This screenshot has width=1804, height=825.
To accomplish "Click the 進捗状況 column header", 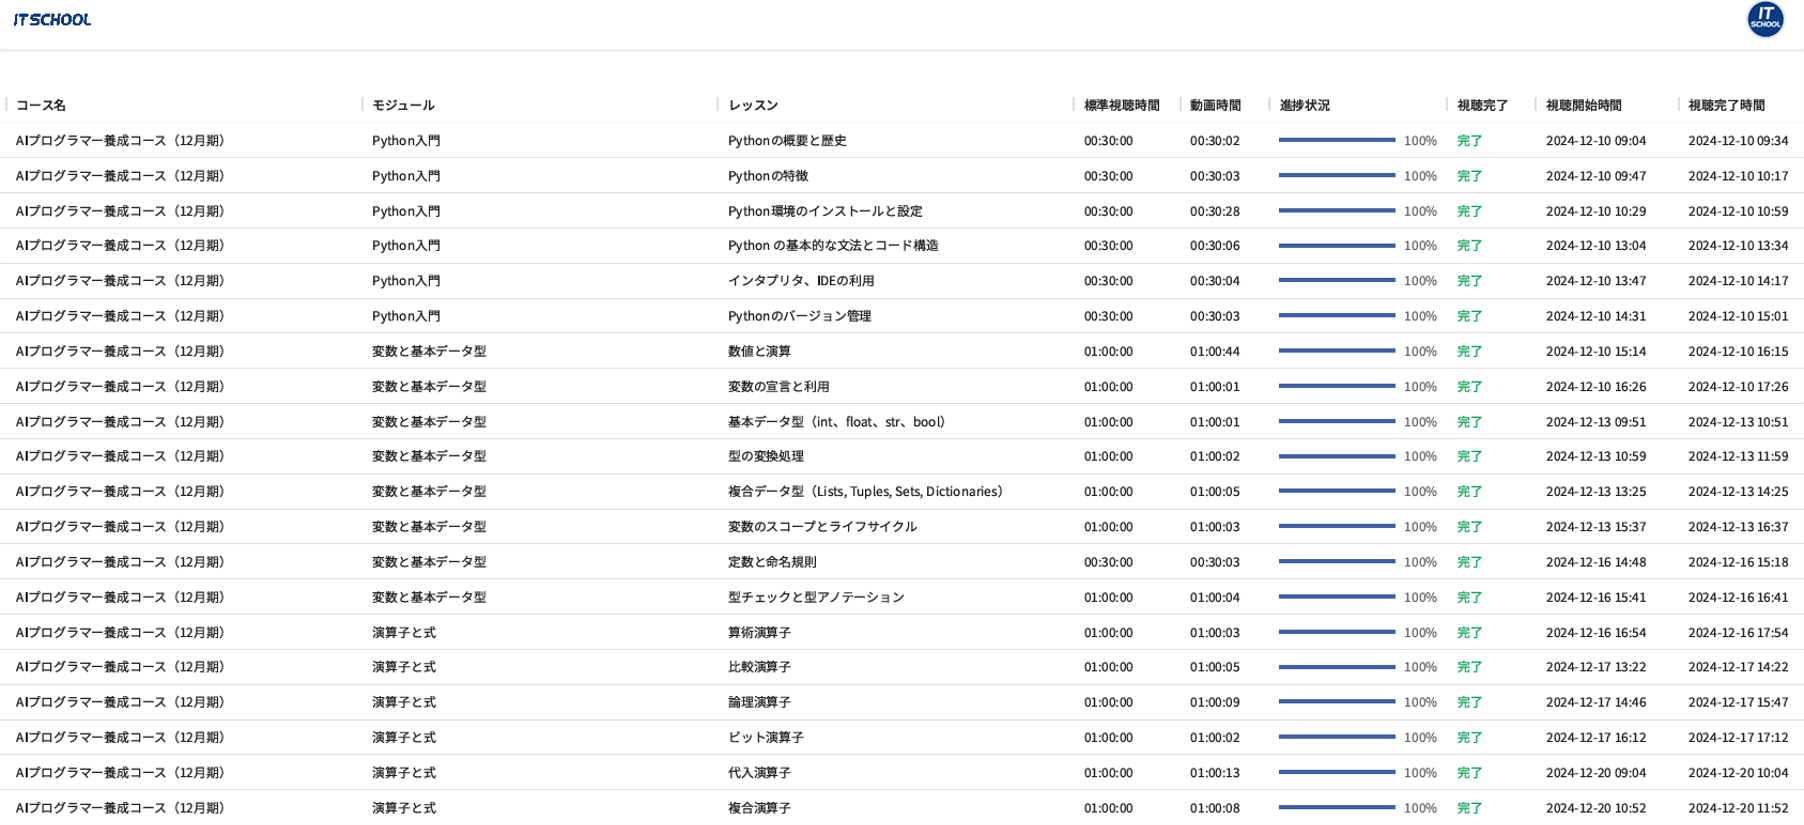I will (x=1305, y=105).
